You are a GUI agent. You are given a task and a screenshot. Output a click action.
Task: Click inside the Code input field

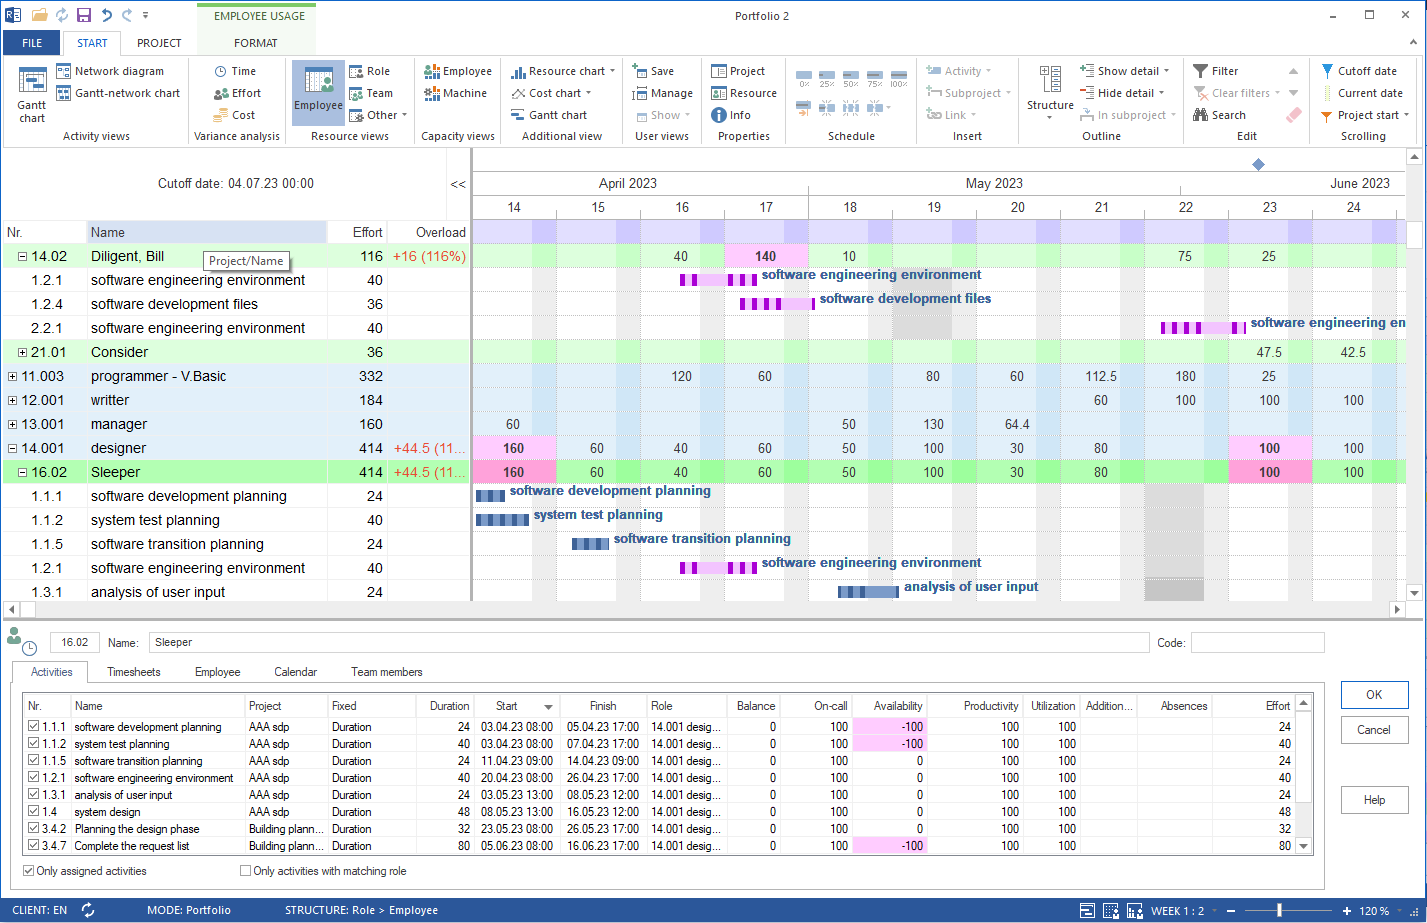(1257, 641)
